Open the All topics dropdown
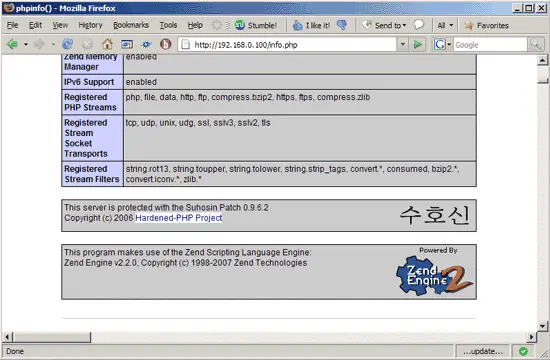550x360 pixels. [x=445, y=25]
